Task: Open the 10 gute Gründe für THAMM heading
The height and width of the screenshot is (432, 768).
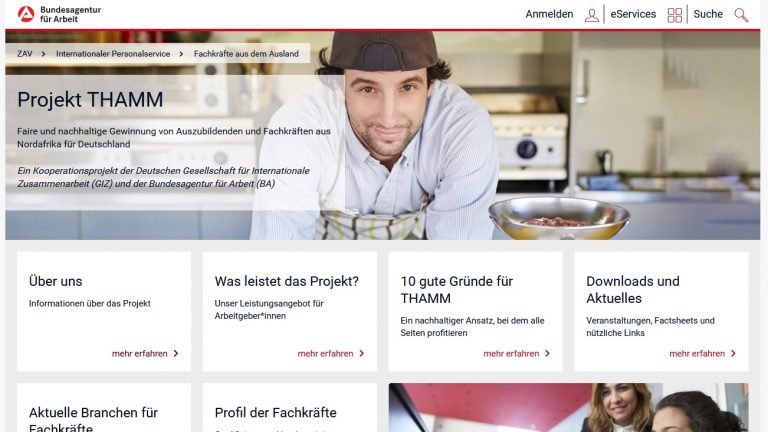Action: pos(456,289)
